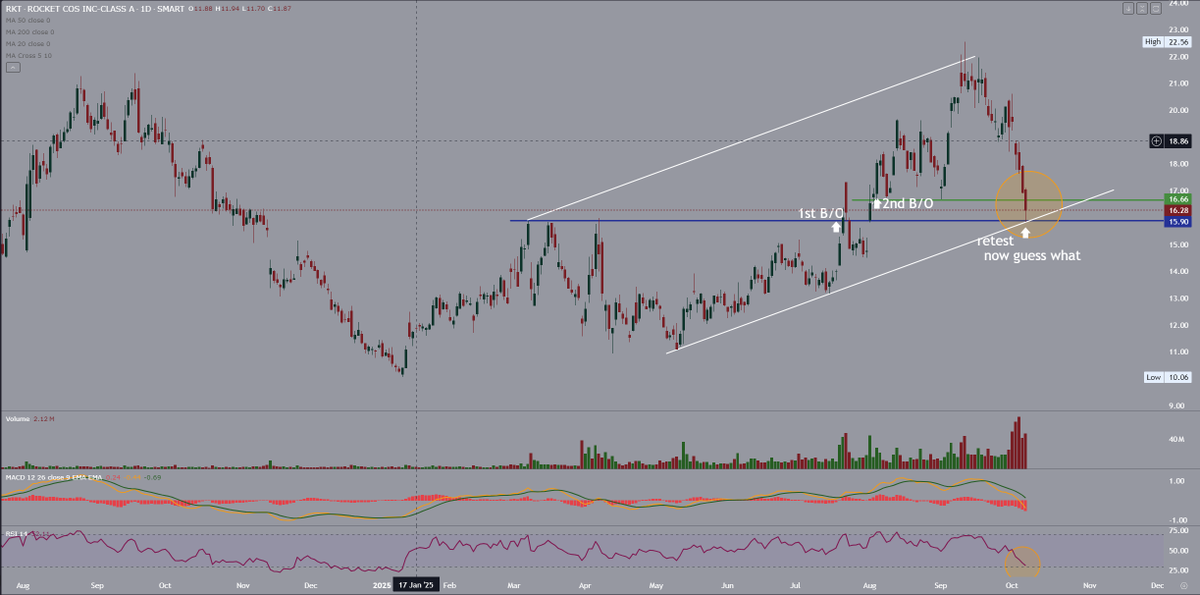Click the green 16.66 price axis label

pyautogui.click(x=1180, y=200)
